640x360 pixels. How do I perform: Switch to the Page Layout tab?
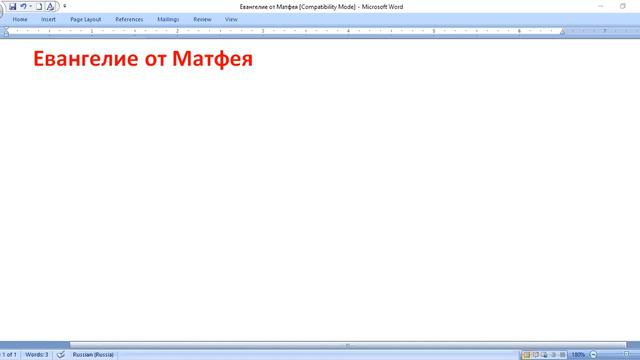coord(86,19)
